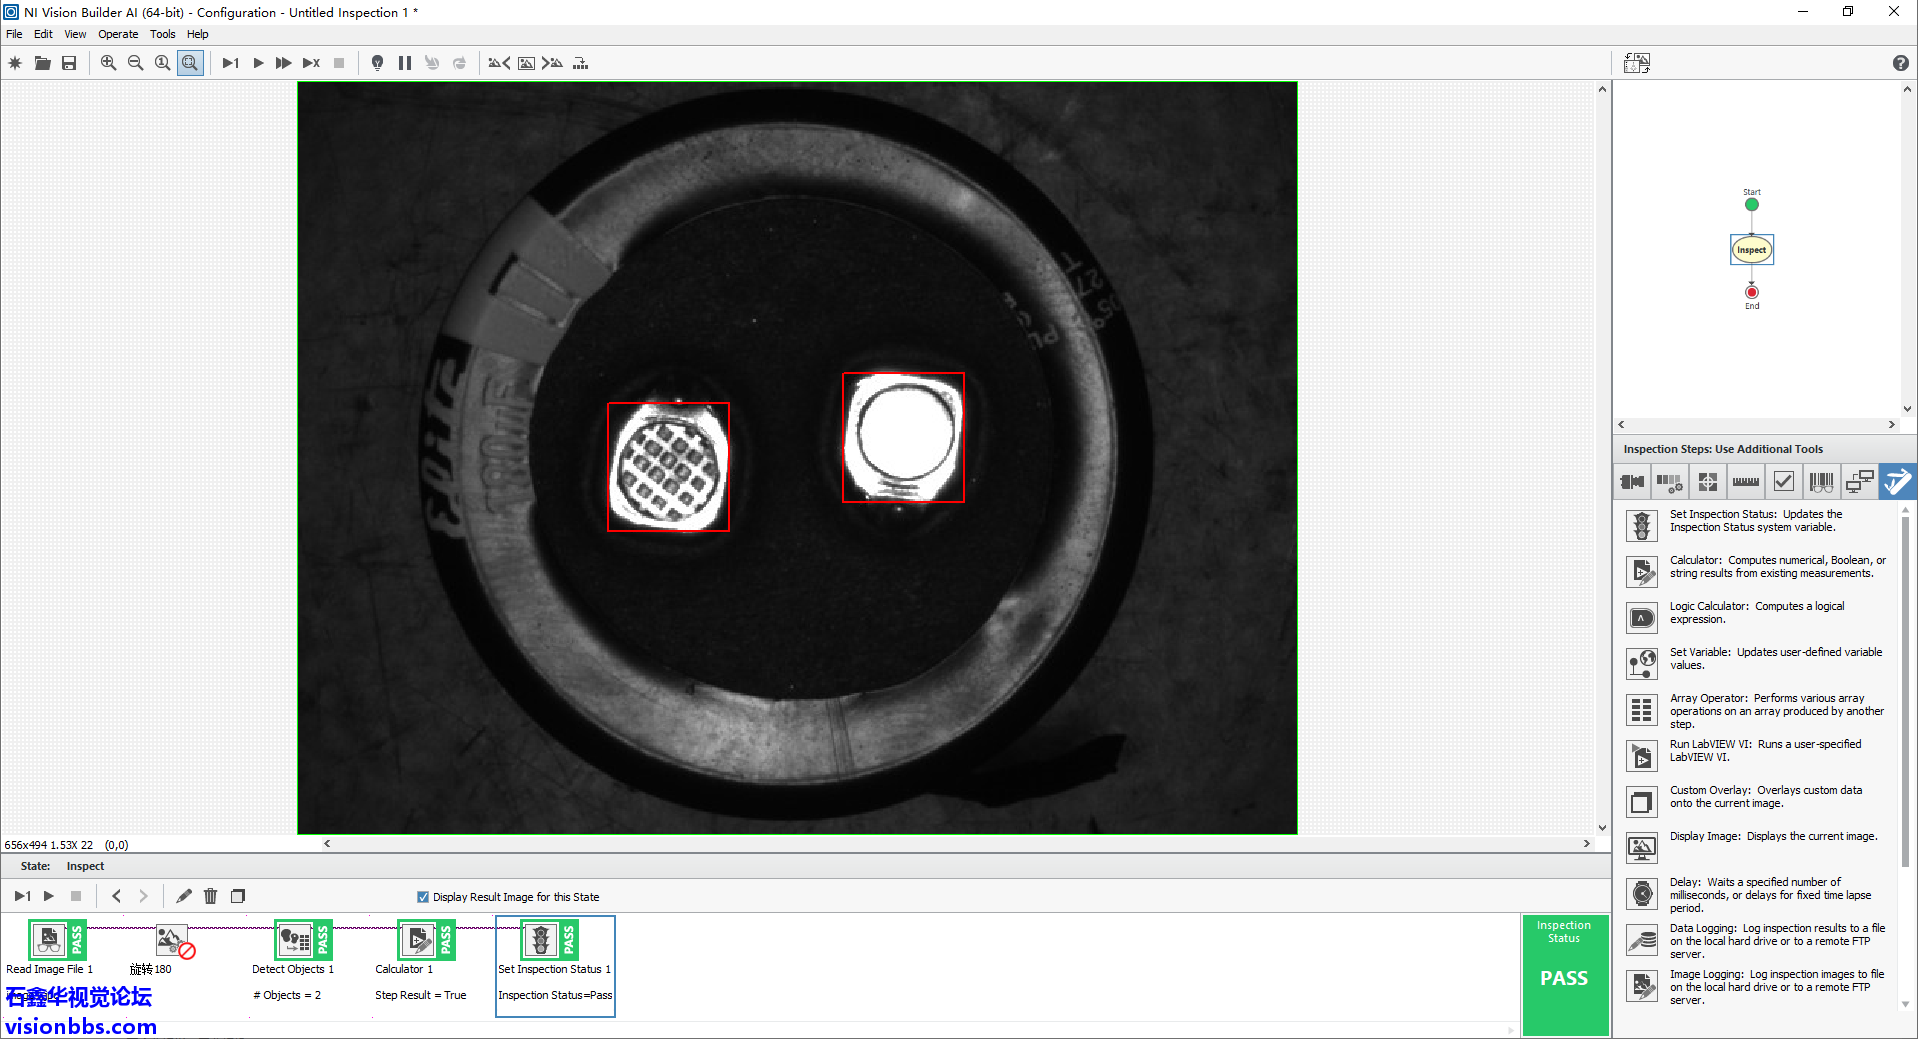Viewport: 1918px width, 1039px height.
Task: Add a Delay step
Action: click(1757, 894)
